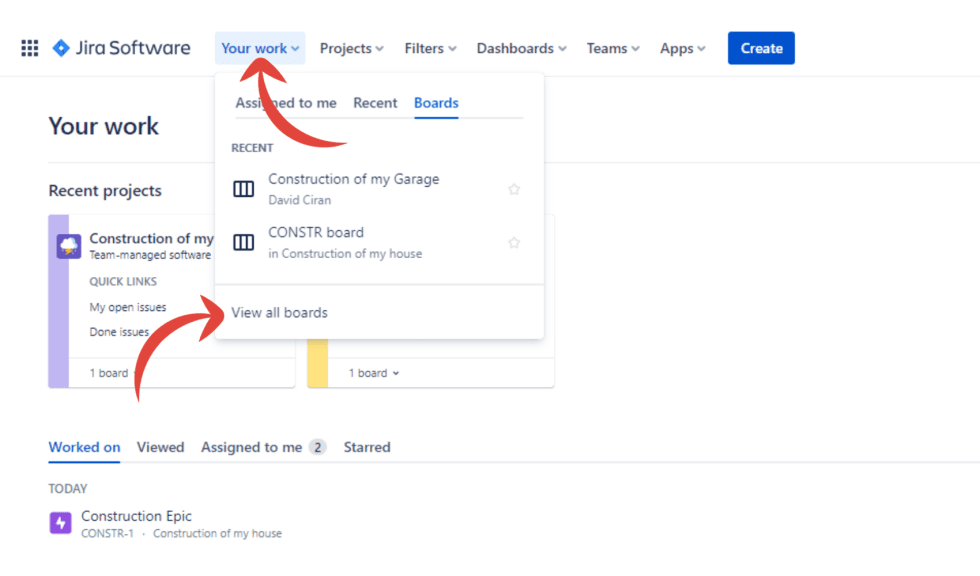
Task: Click the 'in Construction of my house' subtitle
Action: click(x=345, y=254)
